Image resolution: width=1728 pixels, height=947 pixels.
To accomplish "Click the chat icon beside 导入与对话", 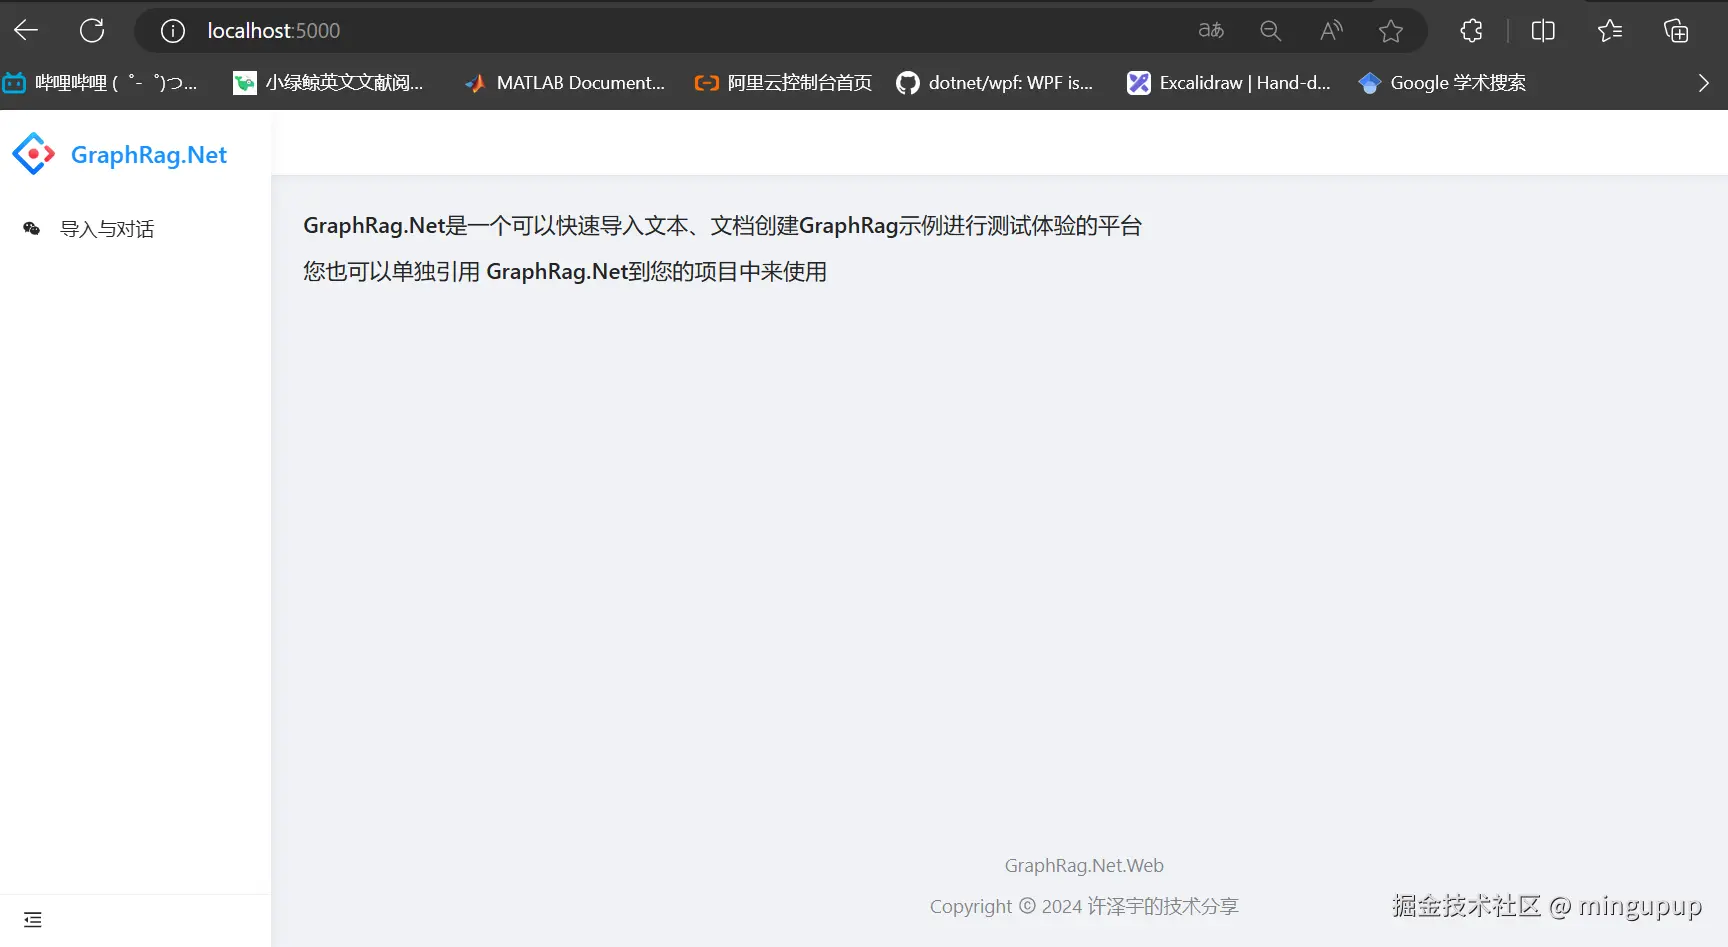I will [32, 229].
